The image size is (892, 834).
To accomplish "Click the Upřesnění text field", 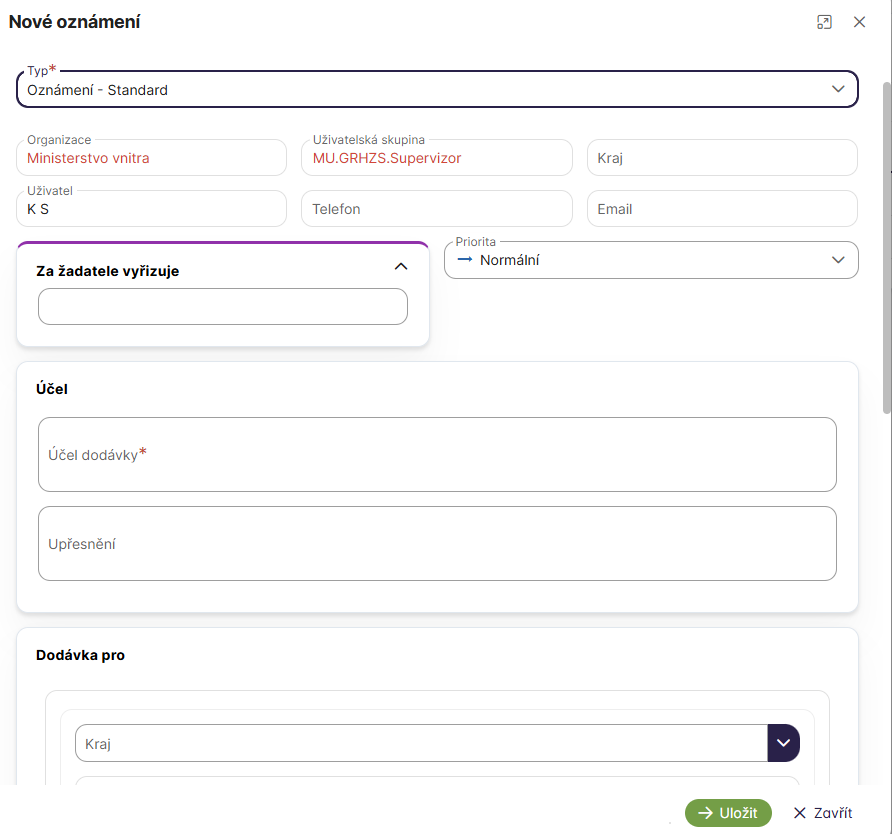I will (x=436, y=544).
